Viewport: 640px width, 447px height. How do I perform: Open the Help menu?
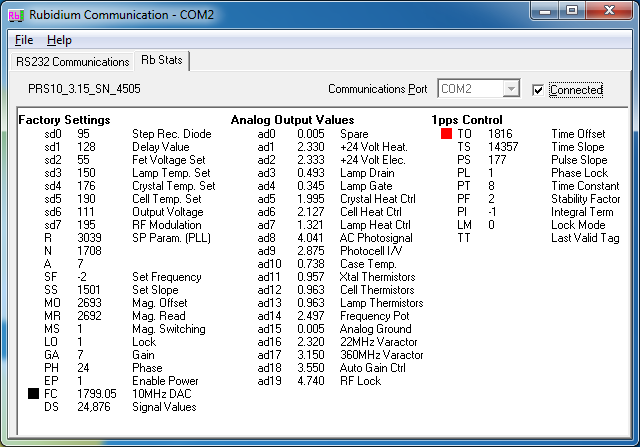pyautogui.click(x=59, y=40)
